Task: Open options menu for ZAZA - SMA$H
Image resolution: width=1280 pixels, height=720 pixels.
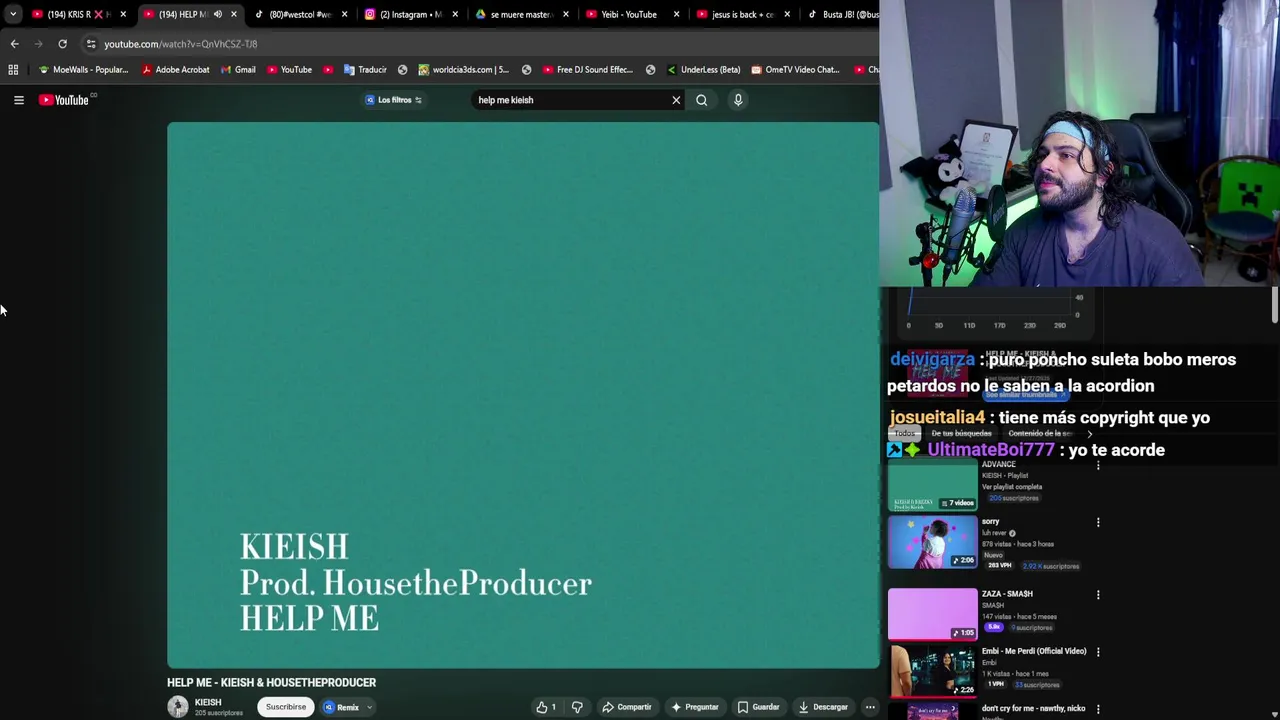Action: (x=1098, y=595)
